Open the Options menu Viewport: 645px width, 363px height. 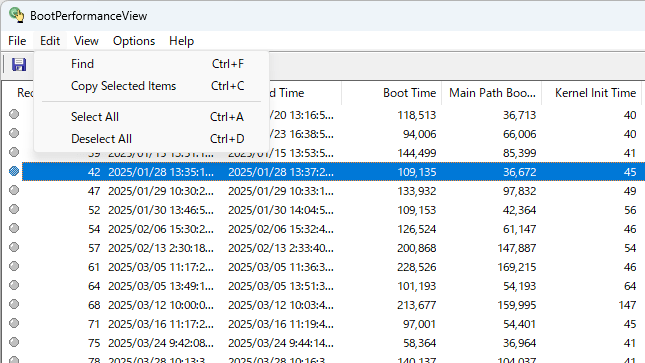134,41
